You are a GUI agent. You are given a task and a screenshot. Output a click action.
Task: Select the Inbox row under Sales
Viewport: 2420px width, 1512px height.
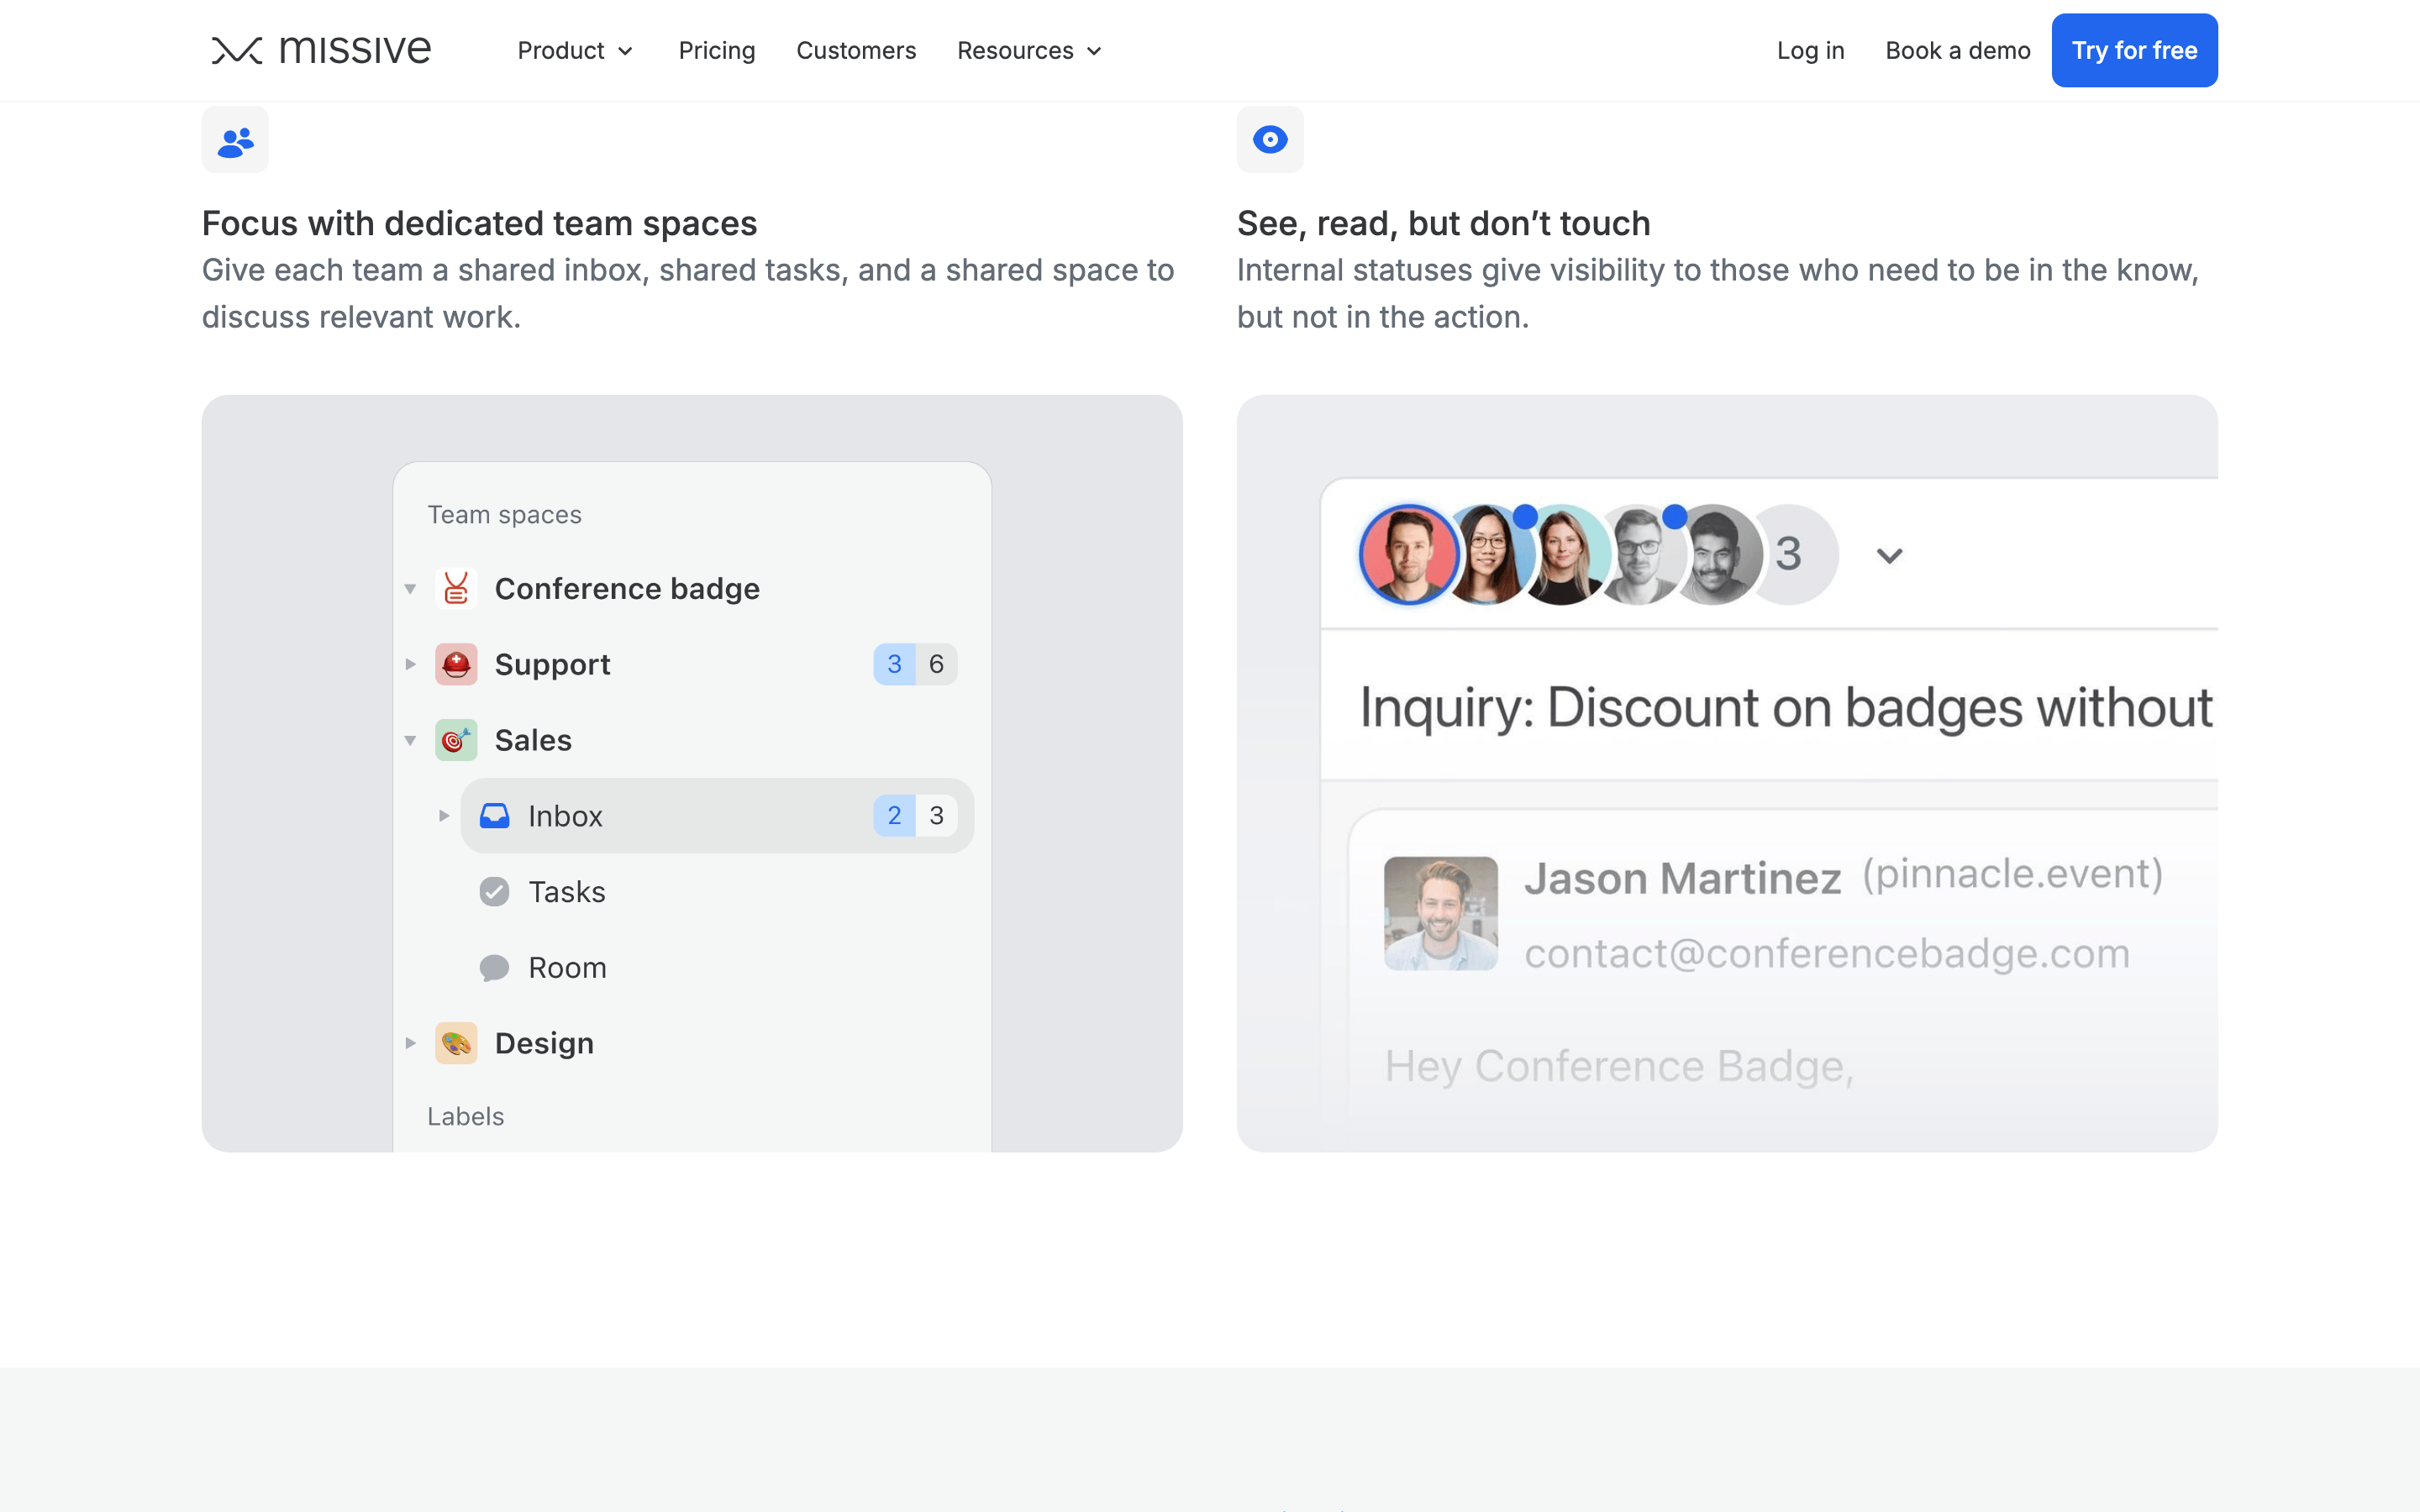pos(717,816)
